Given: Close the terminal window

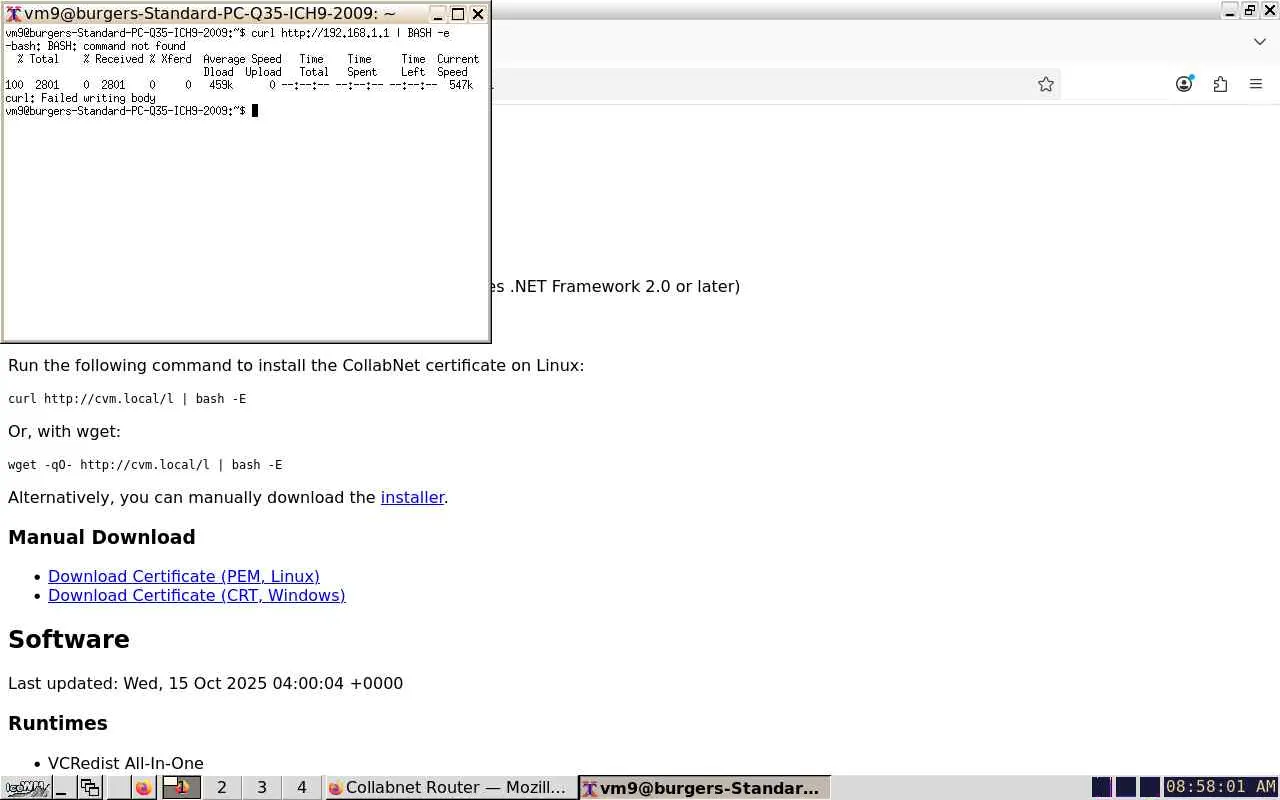Looking at the screenshot, I should tap(478, 14).
